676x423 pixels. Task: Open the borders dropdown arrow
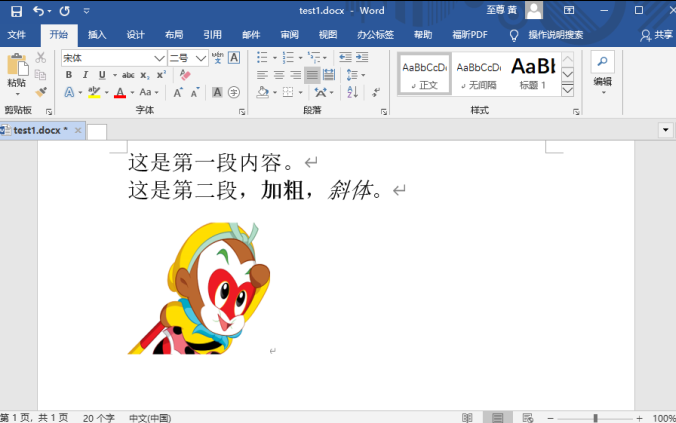pyautogui.click(x=300, y=92)
